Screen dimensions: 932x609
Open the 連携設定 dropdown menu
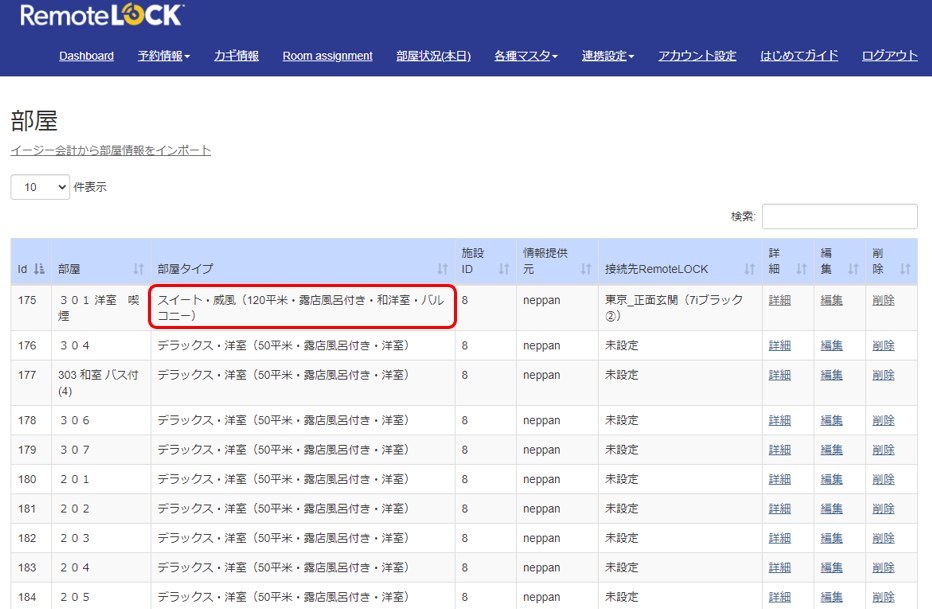coord(608,56)
